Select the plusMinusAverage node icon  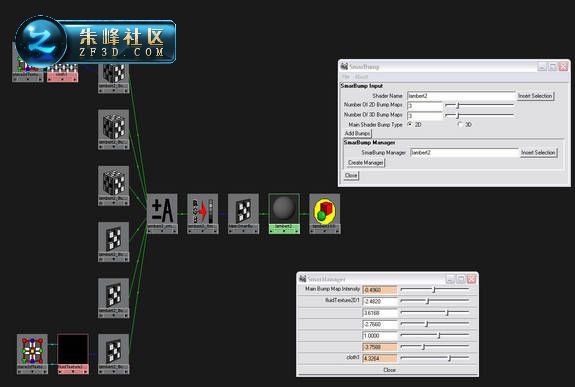tap(162, 214)
